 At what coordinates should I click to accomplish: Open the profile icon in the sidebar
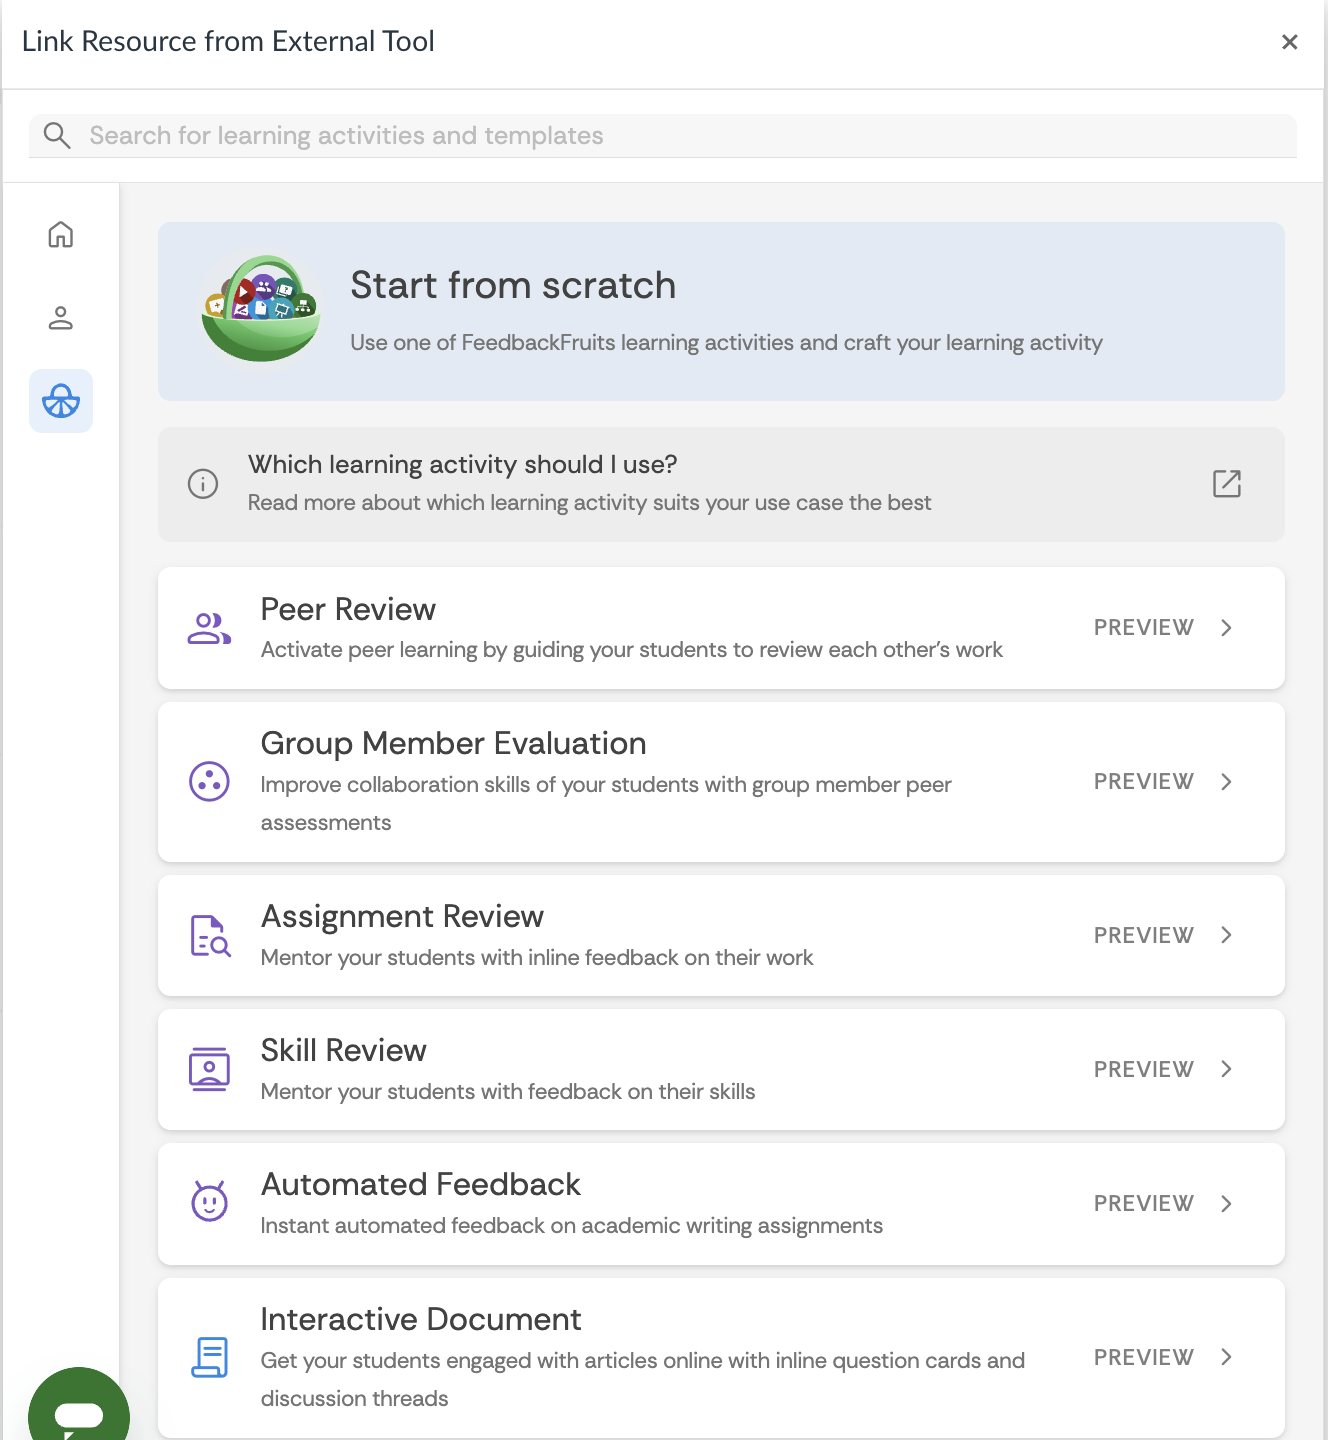[x=60, y=318]
